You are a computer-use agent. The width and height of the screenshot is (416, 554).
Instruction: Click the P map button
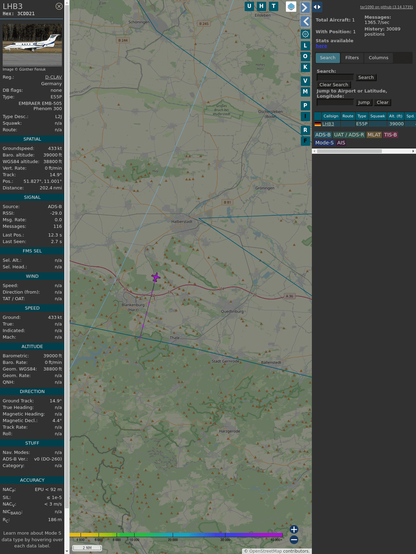[305, 105]
